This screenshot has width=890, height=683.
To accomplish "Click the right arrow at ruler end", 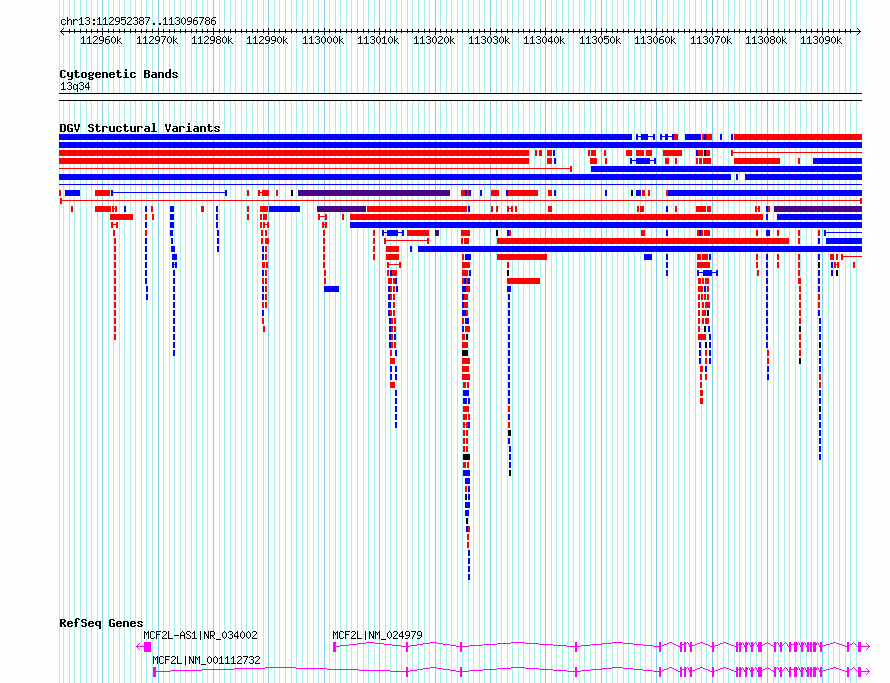I will [x=858, y=31].
